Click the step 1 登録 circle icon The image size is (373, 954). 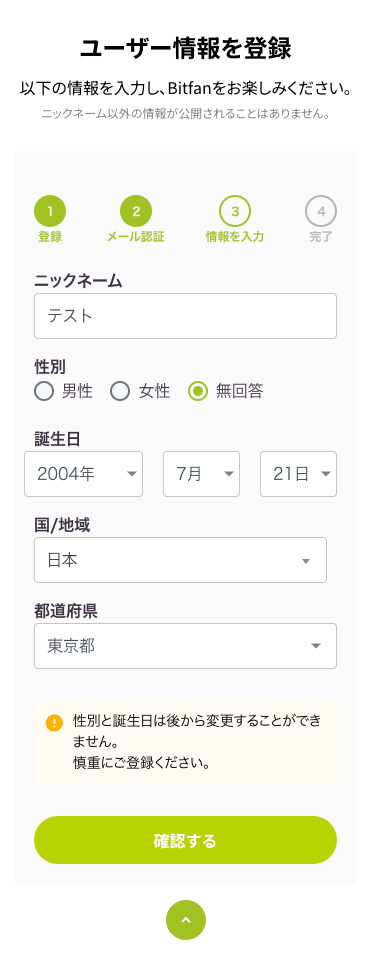pyautogui.click(x=50, y=212)
